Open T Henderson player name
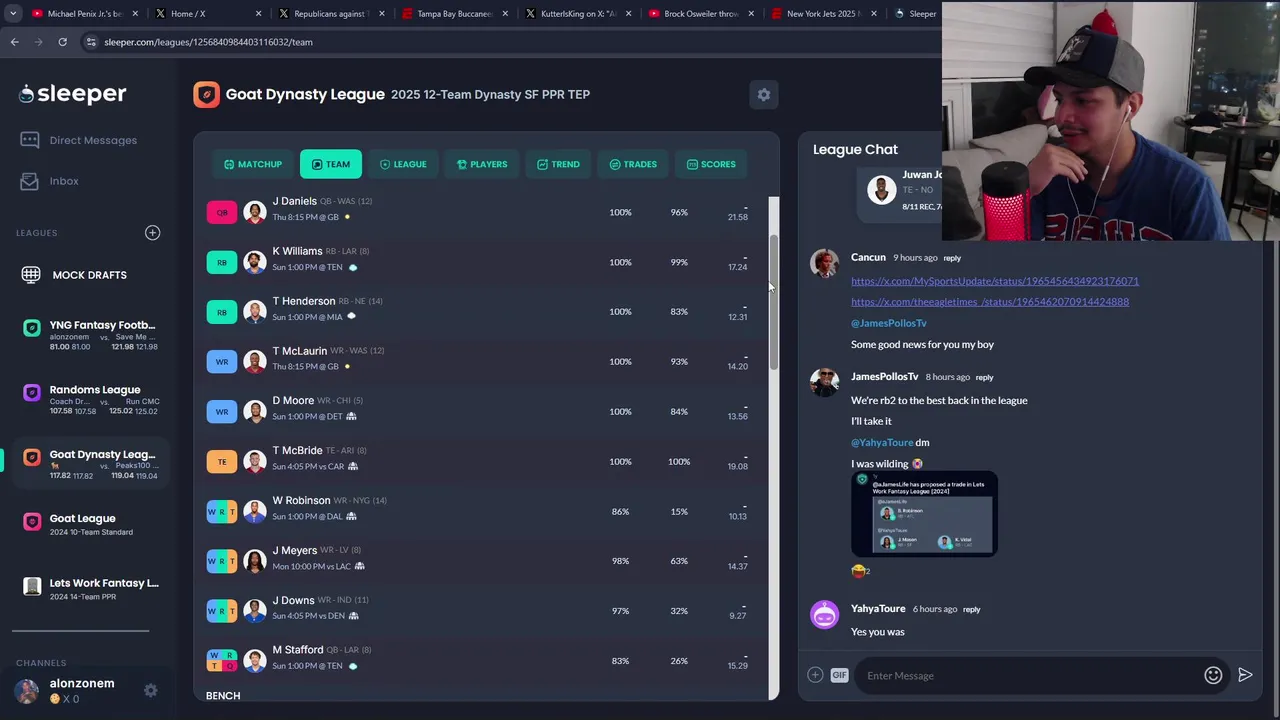1280x720 pixels. 303,301
